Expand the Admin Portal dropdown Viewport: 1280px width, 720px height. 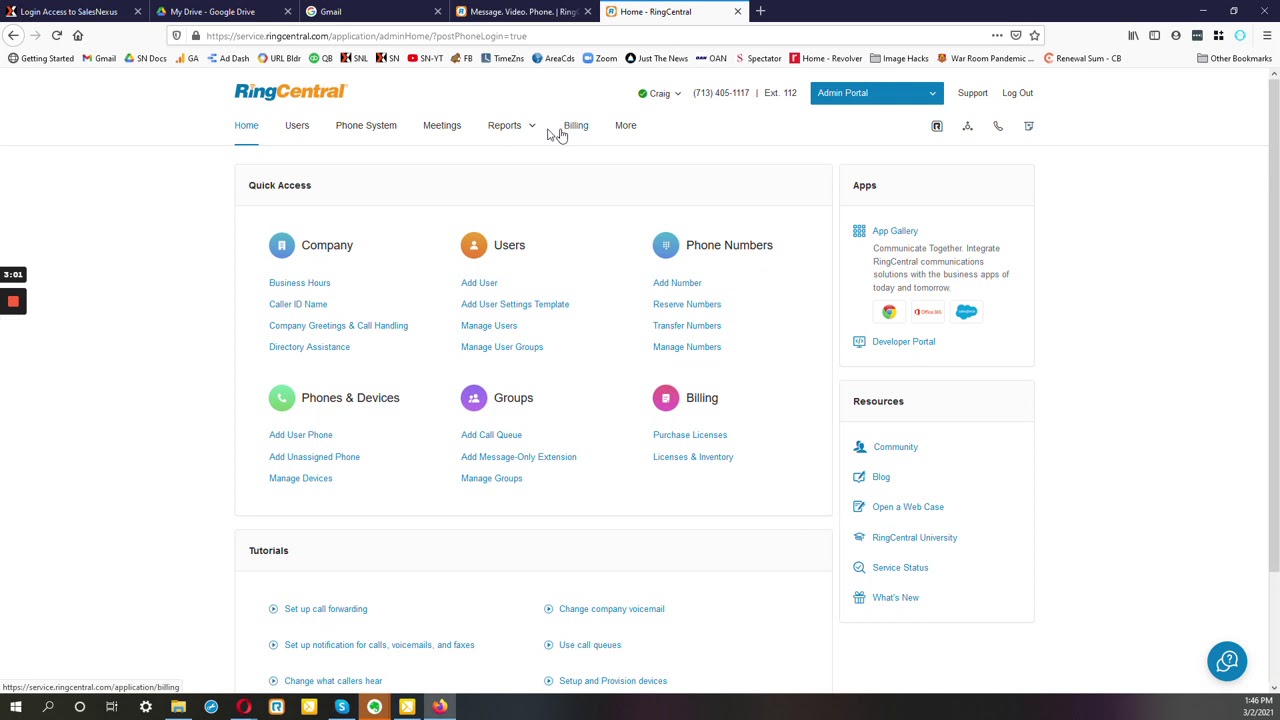tap(877, 93)
